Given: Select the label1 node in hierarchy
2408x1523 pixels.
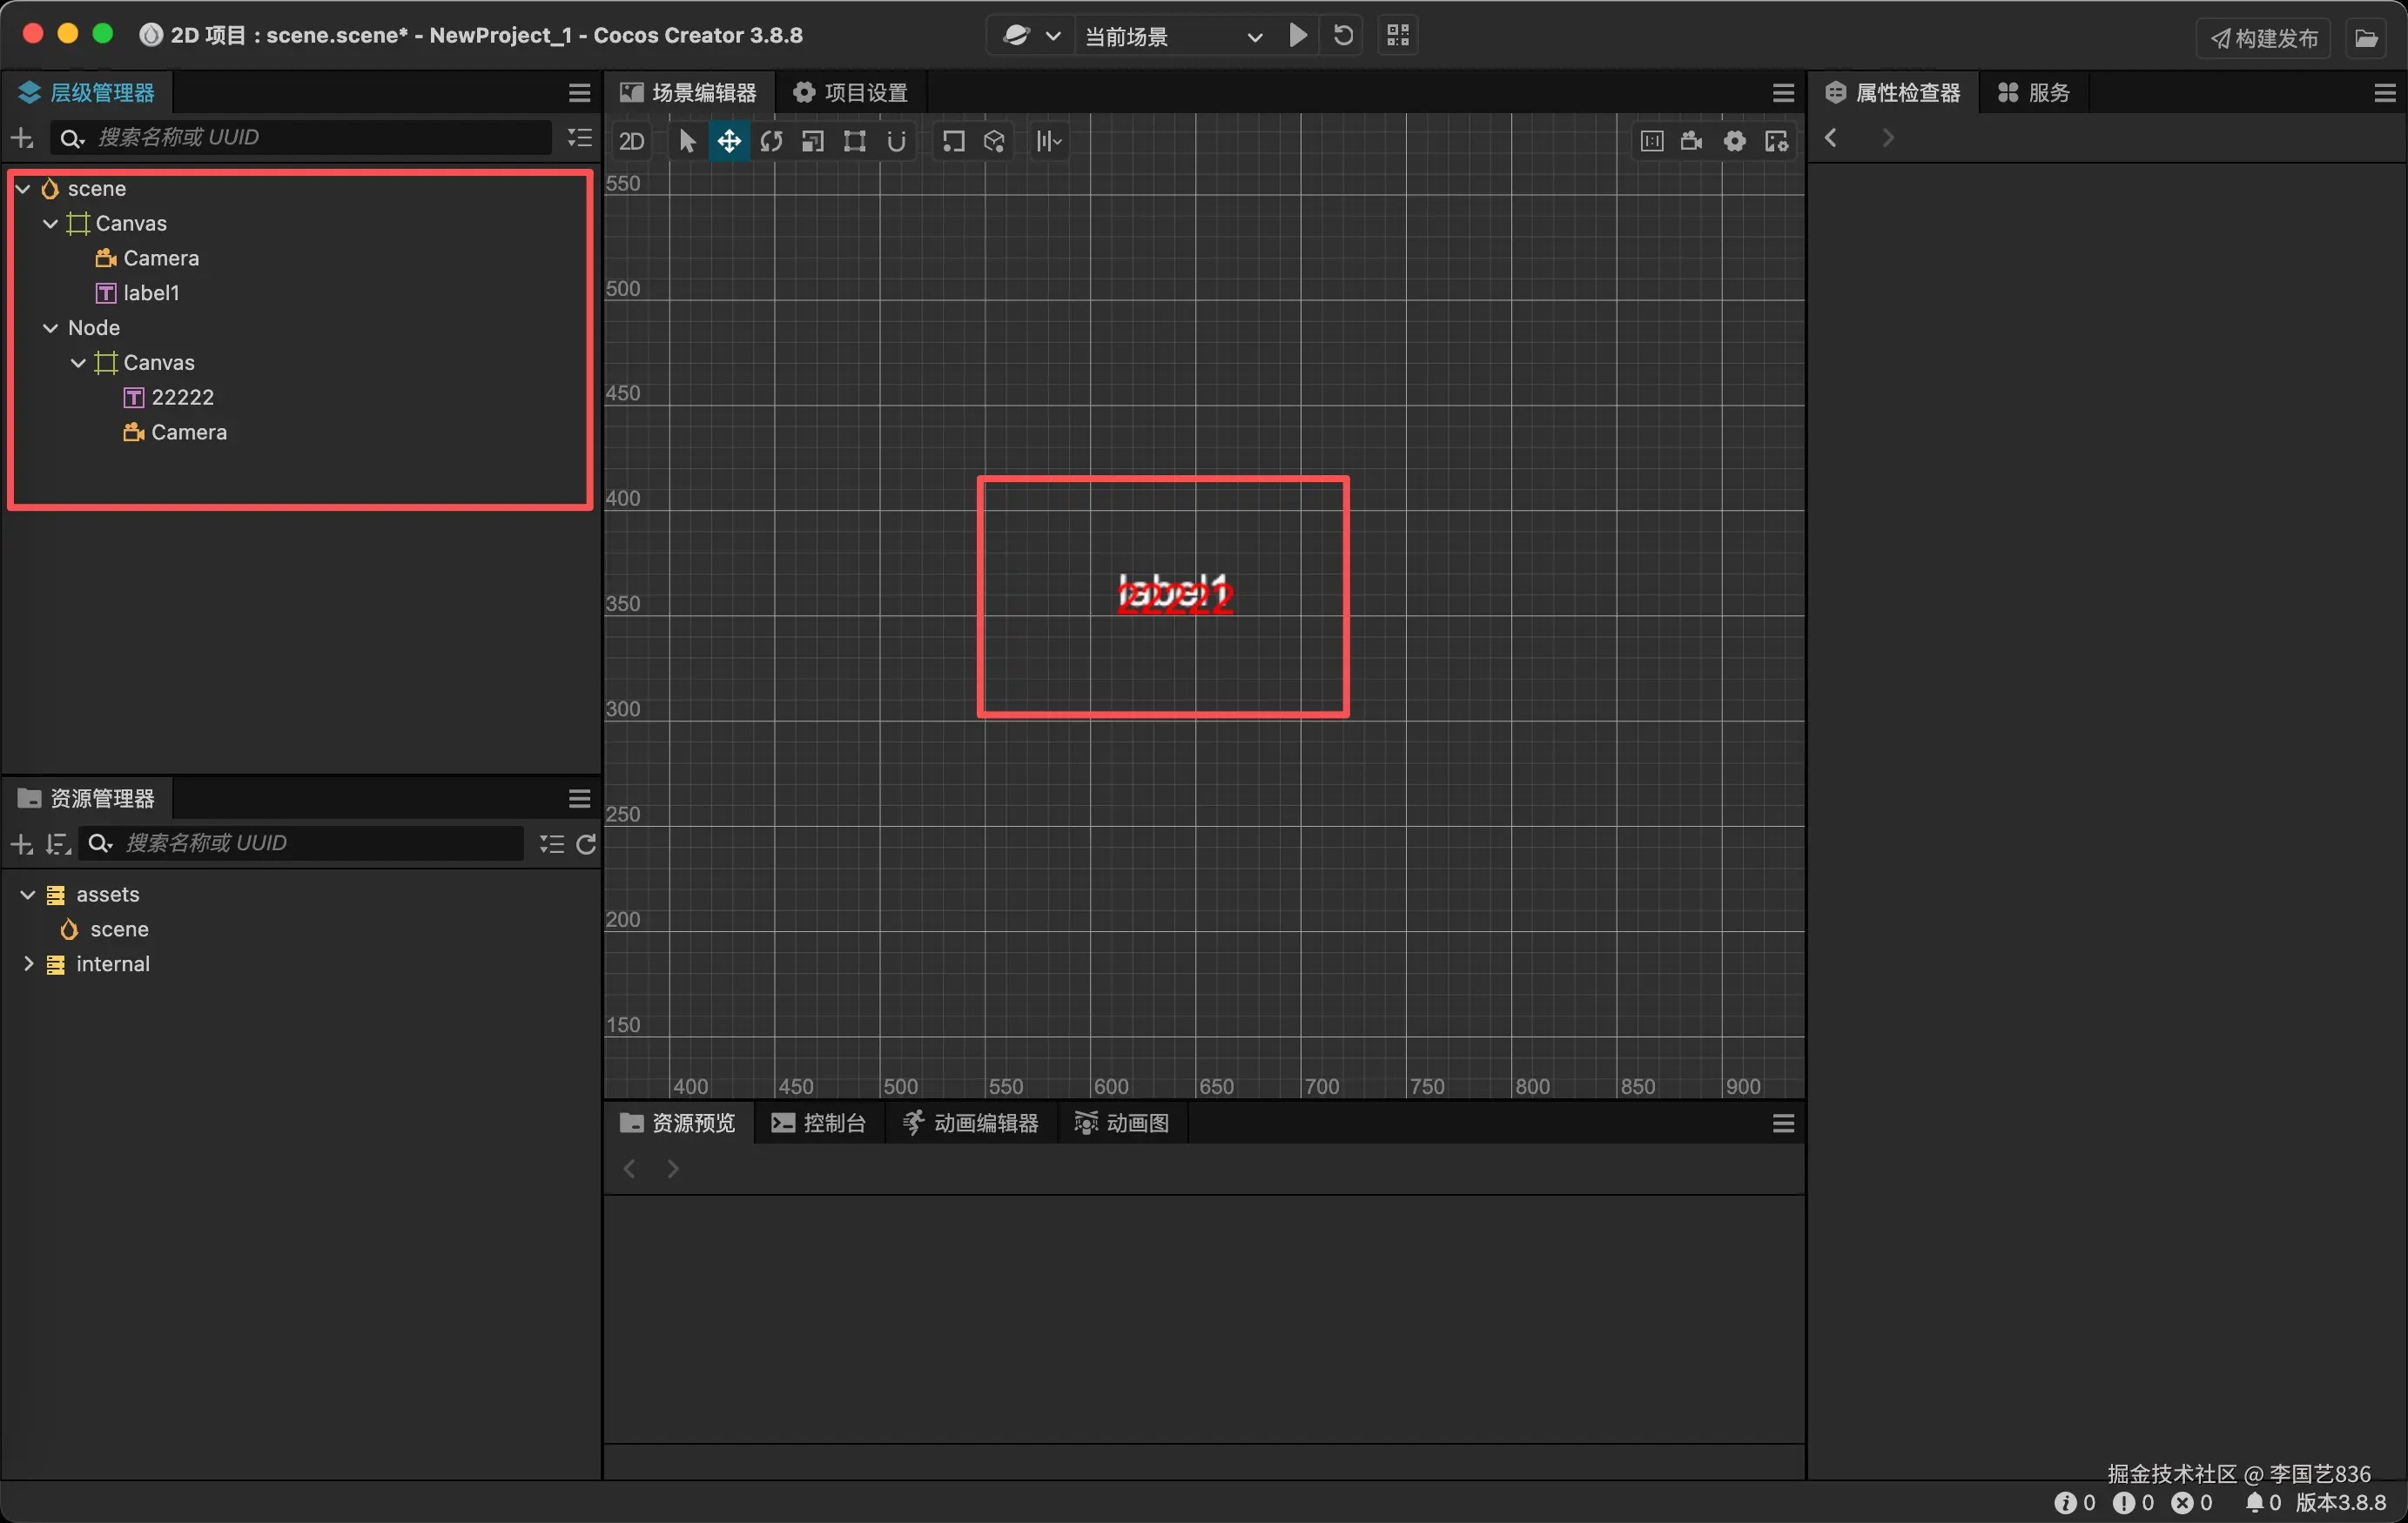Looking at the screenshot, I should tap(151, 293).
